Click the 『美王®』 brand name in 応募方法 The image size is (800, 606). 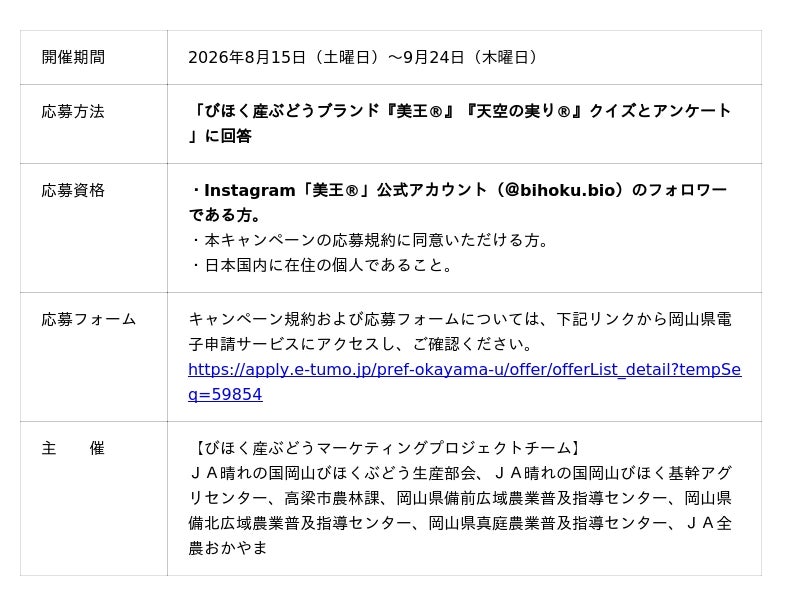419,111
